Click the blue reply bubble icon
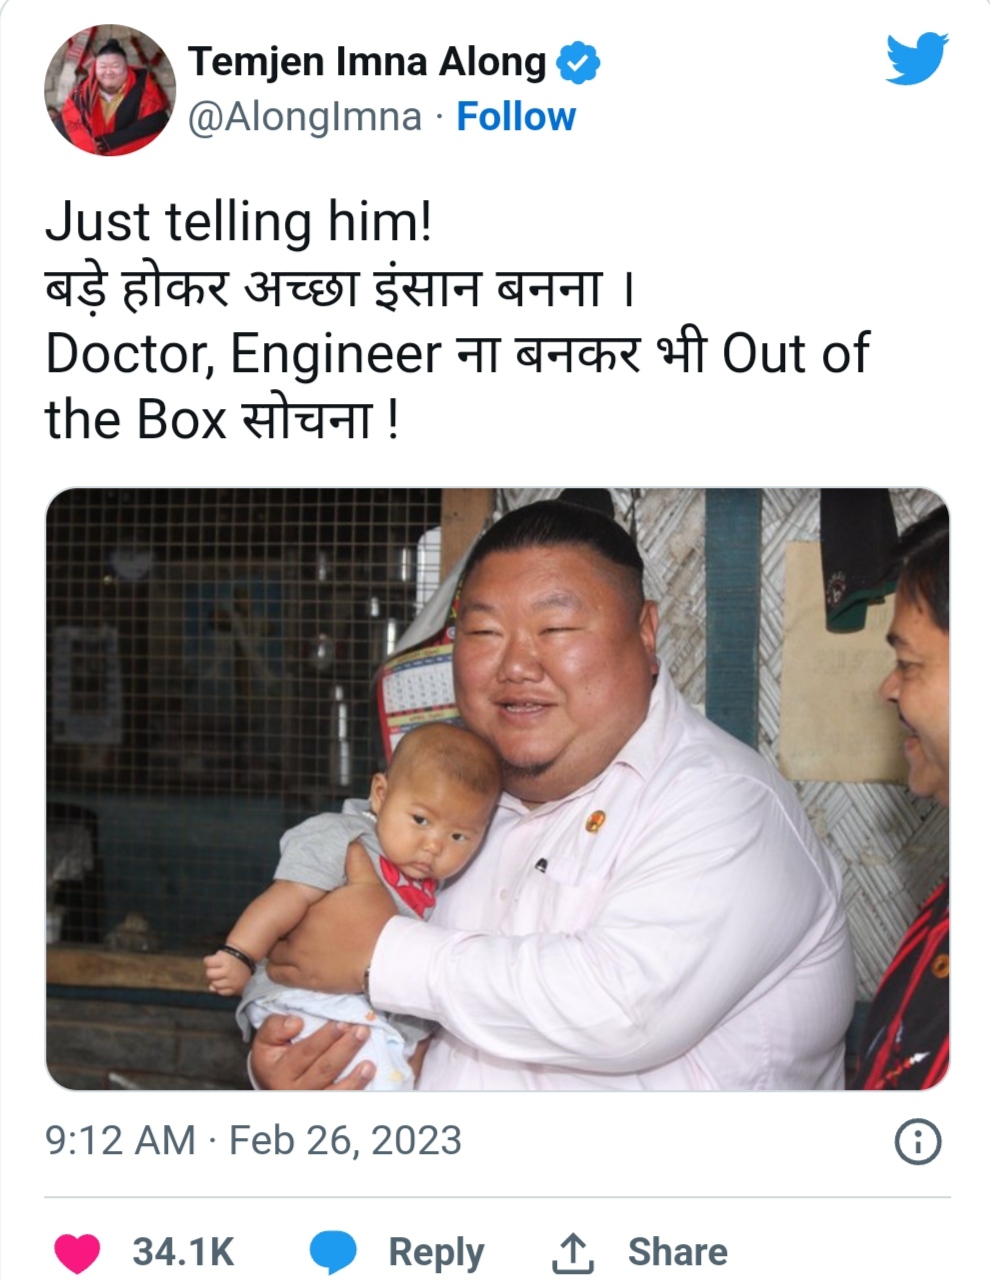The height and width of the screenshot is (1280, 990). (333, 1252)
